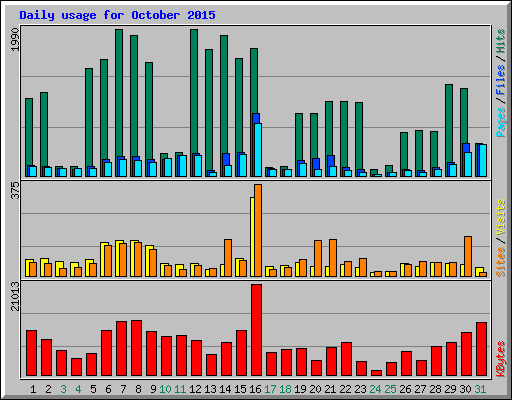Select the orange visits bar for day 8

tap(138, 260)
